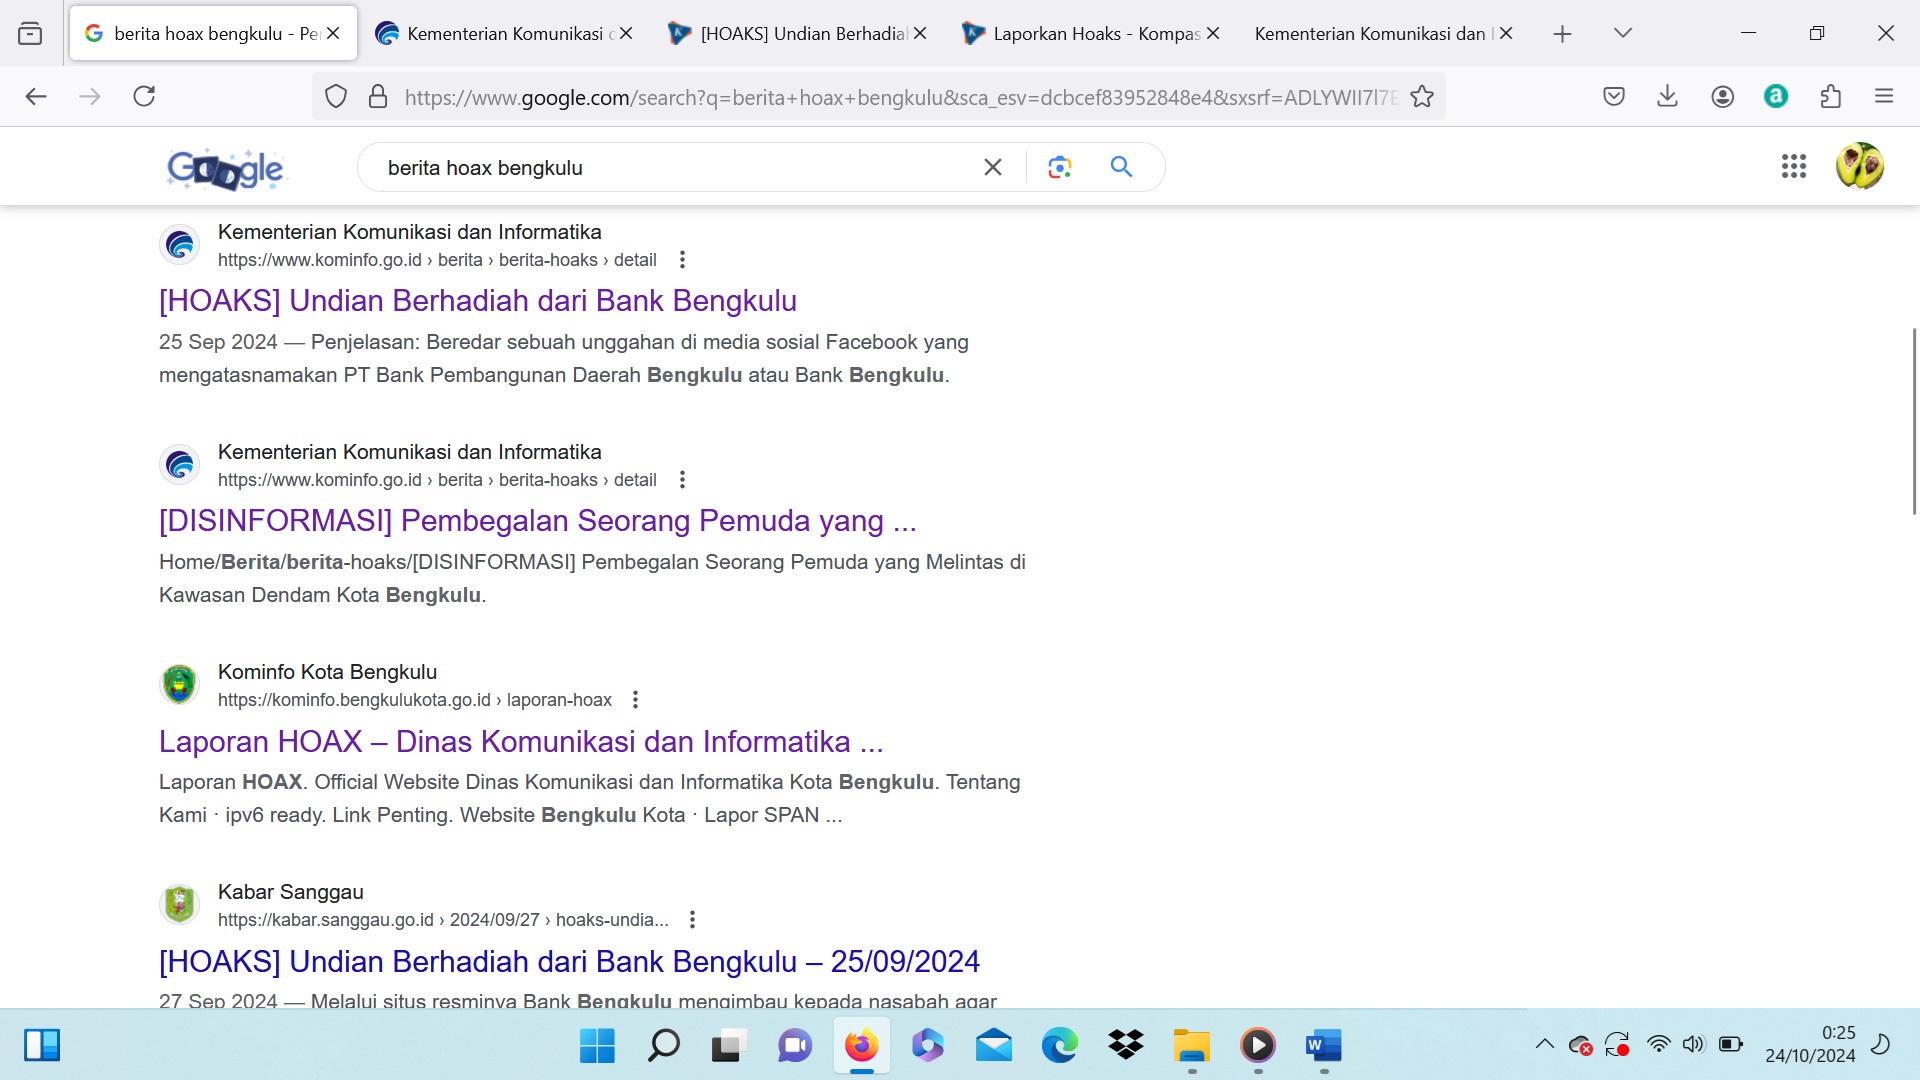Show tracking protection shield info
This screenshot has width=1920, height=1080.
(336, 97)
